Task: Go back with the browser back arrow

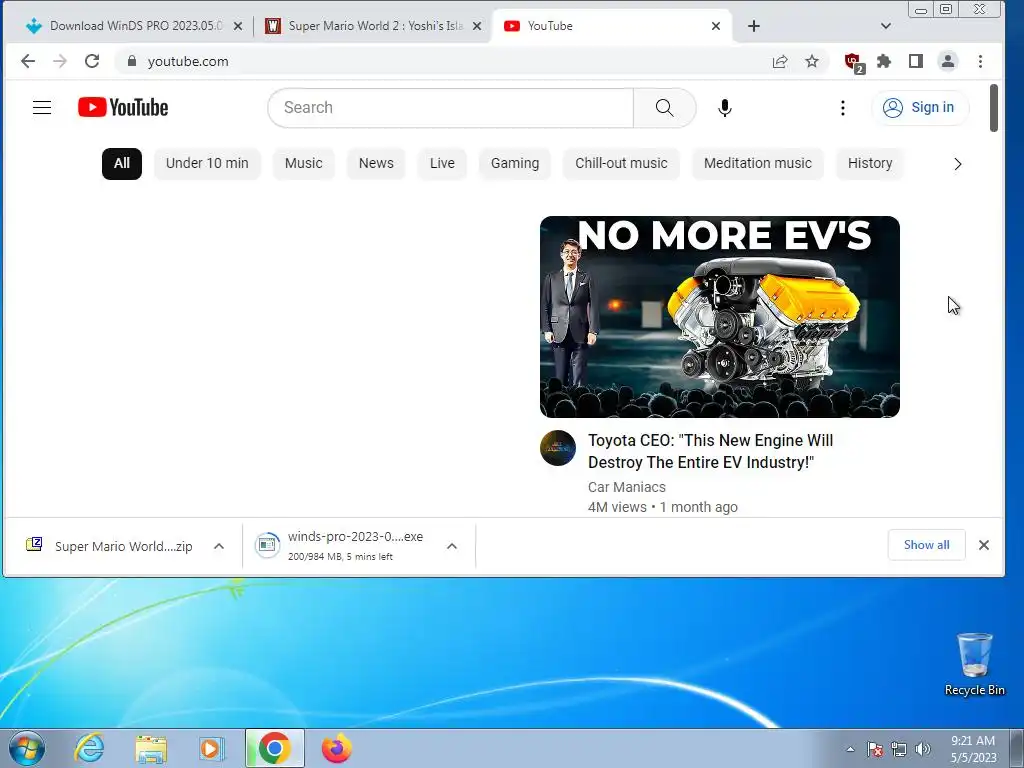Action: tap(27, 61)
